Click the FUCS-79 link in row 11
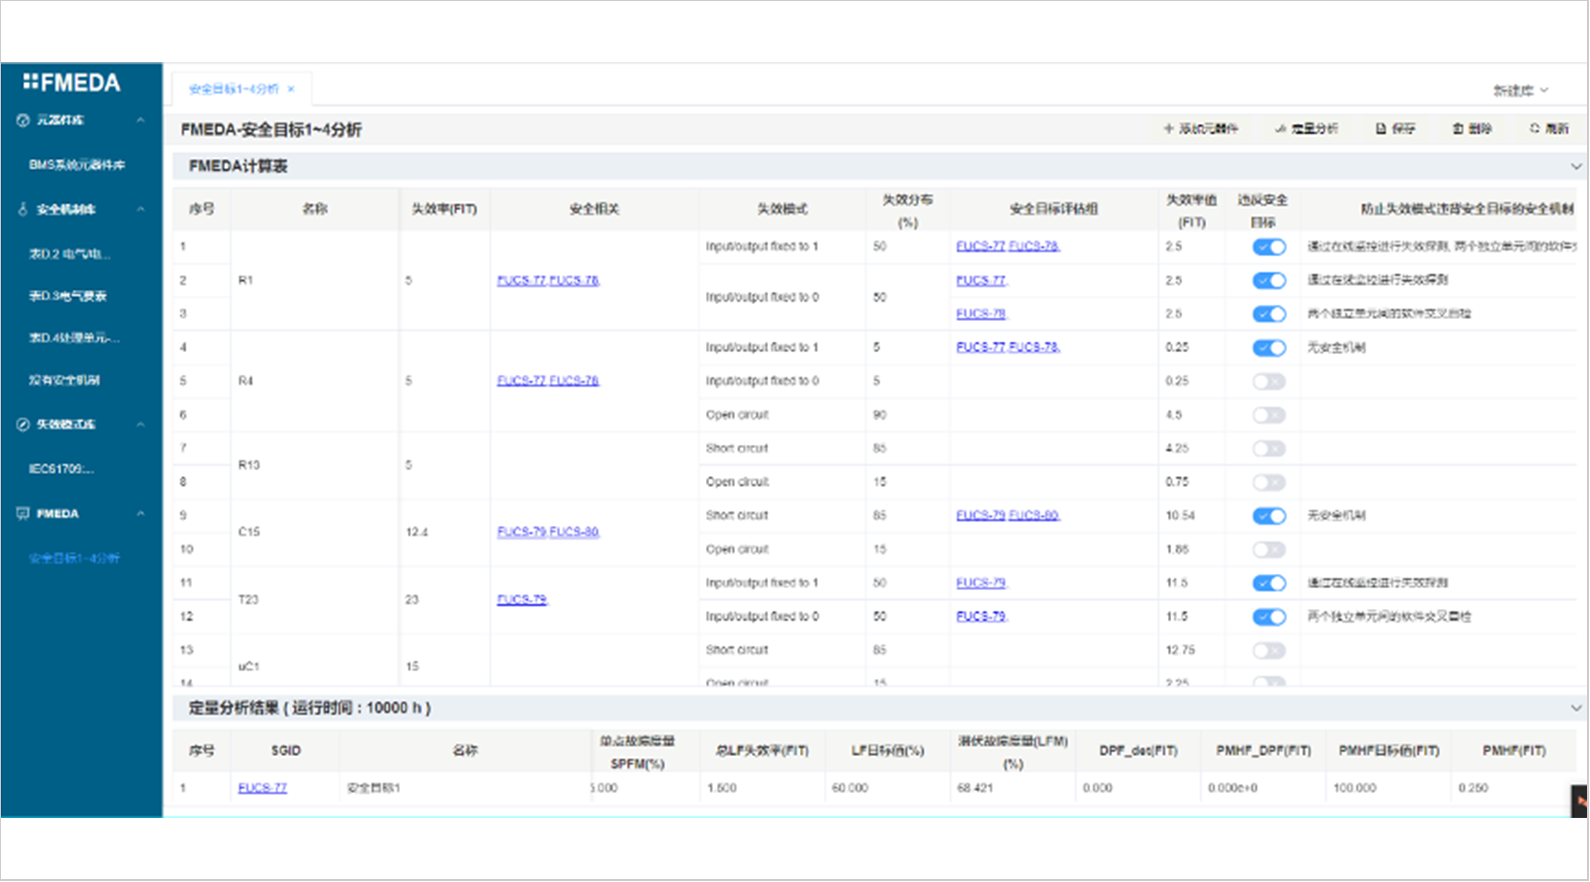 (x=980, y=583)
